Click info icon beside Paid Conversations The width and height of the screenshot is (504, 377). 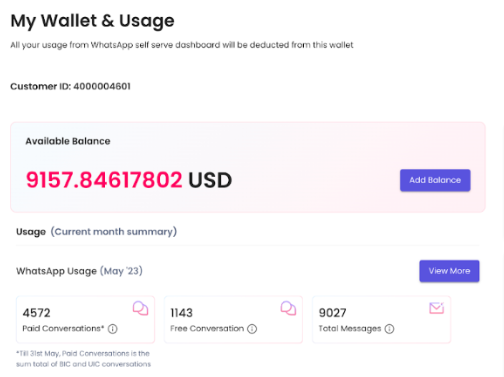pyautogui.click(x=113, y=329)
